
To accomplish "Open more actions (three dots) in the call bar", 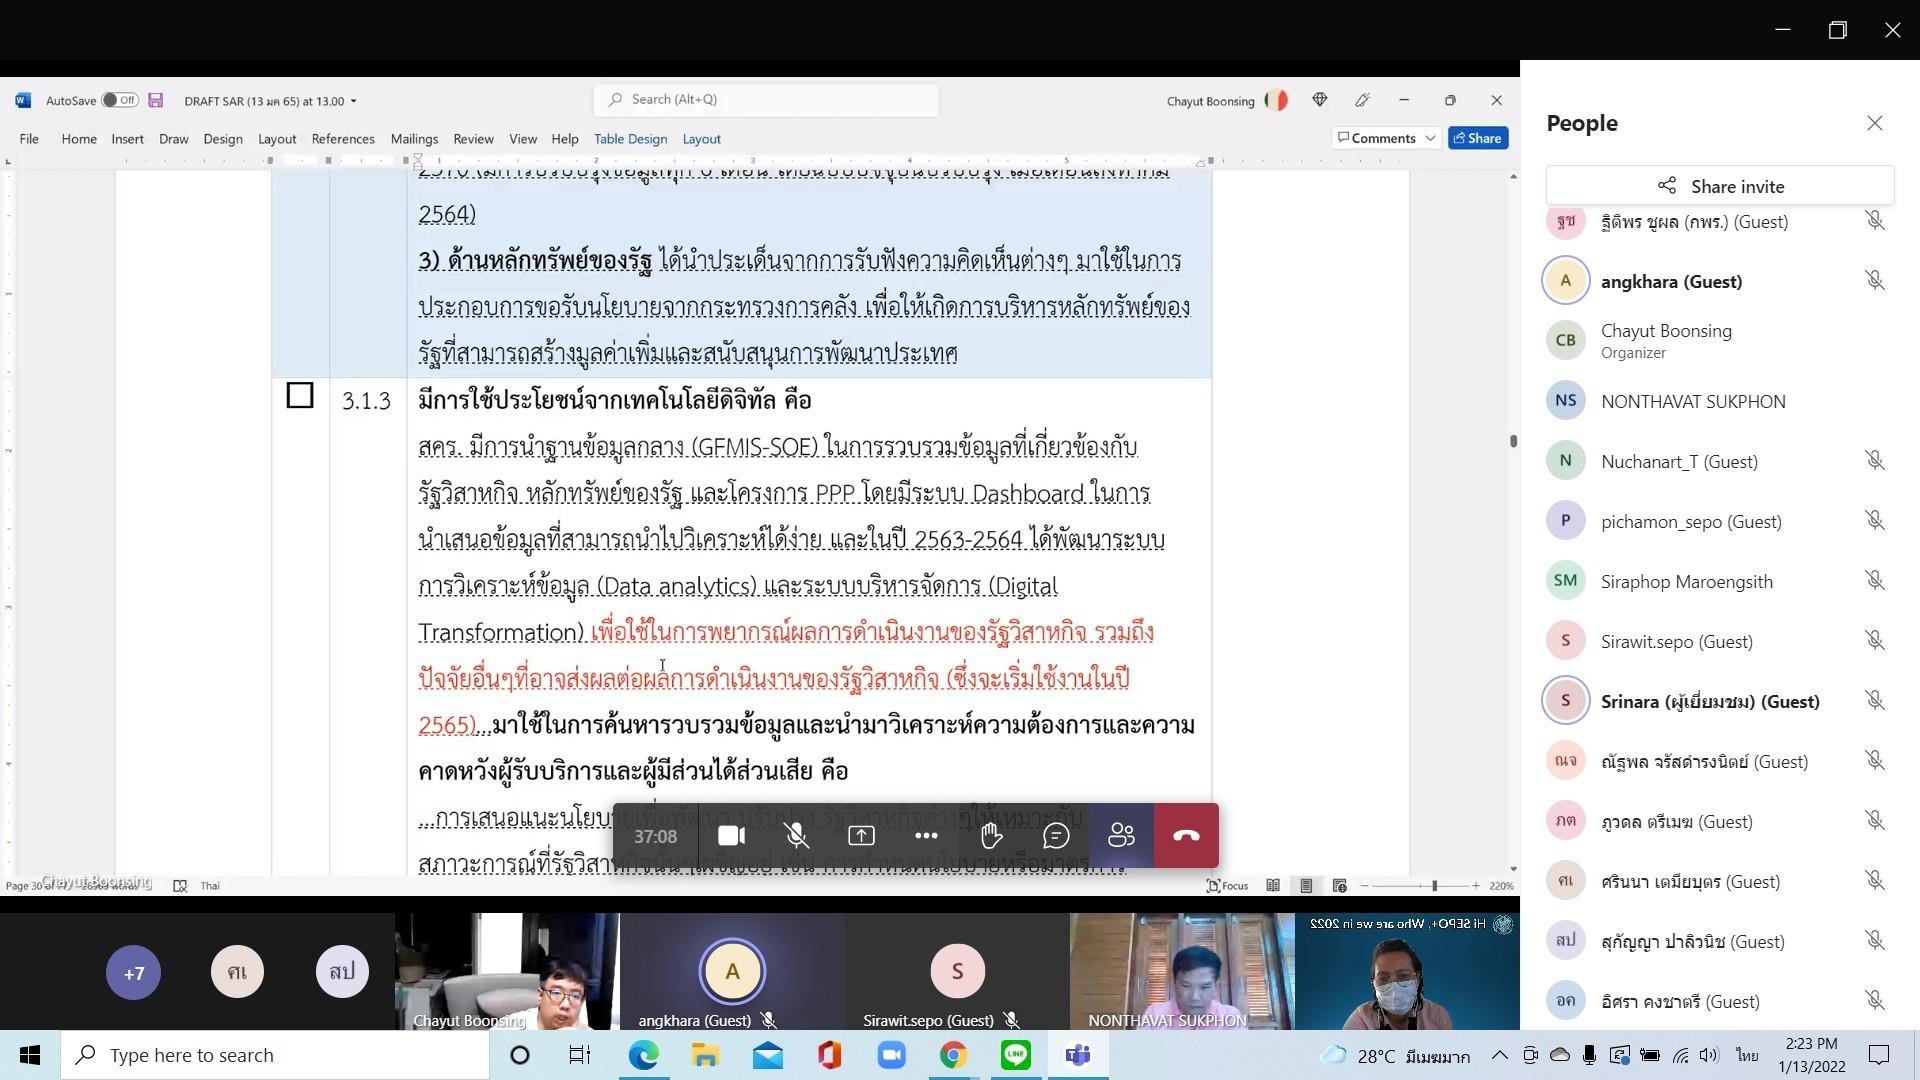I will click(926, 836).
